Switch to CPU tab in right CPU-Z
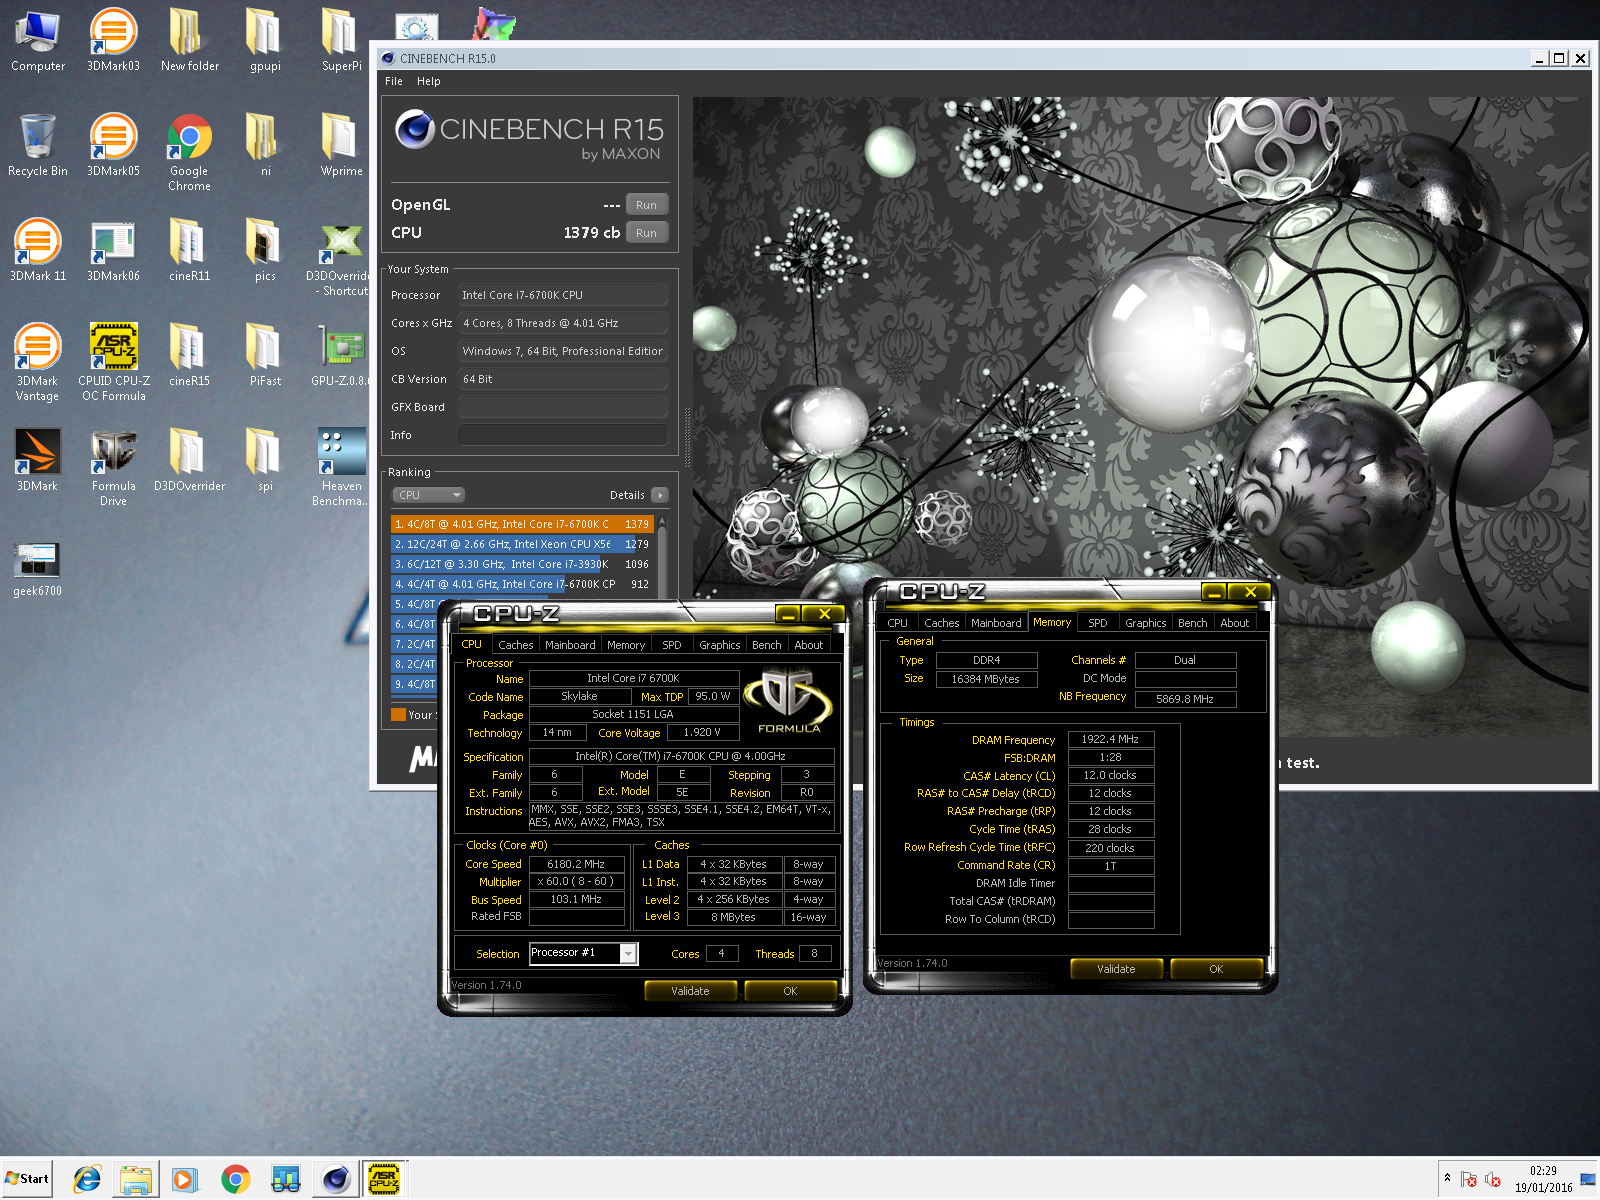The width and height of the screenshot is (1600, 1200). click(898, 623)
